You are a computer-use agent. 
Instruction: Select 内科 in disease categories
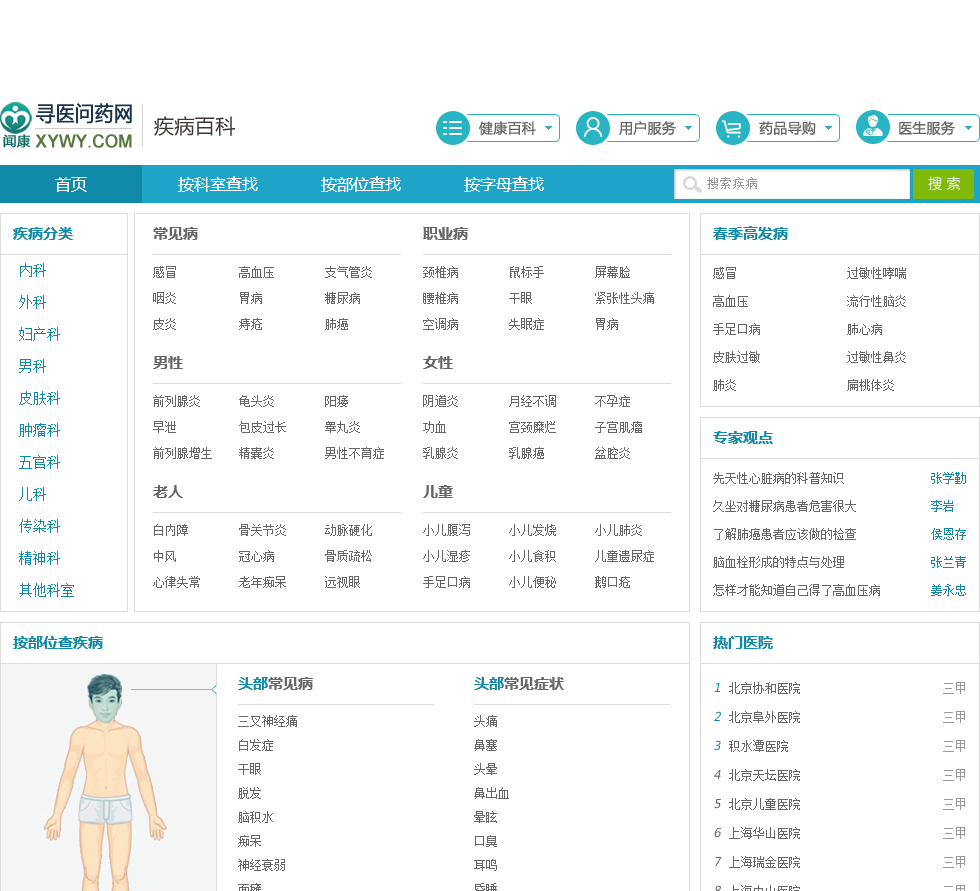click(x=32, y=271)
